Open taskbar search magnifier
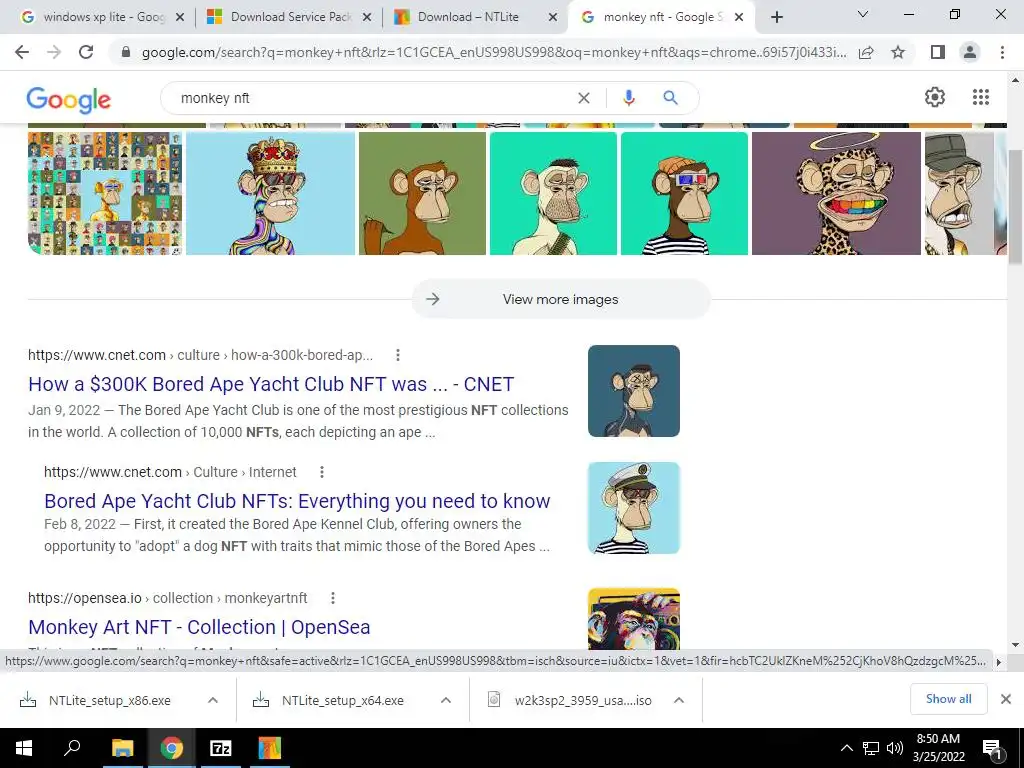Image resolution: width=1024 pixels, height=768 pixels. tap(72, 748)
